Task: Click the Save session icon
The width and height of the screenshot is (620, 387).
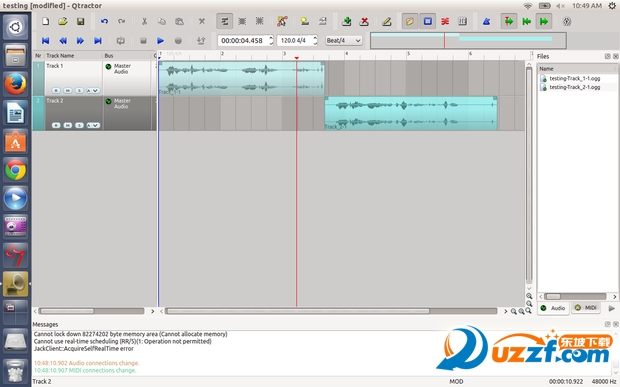Action: 81,21
